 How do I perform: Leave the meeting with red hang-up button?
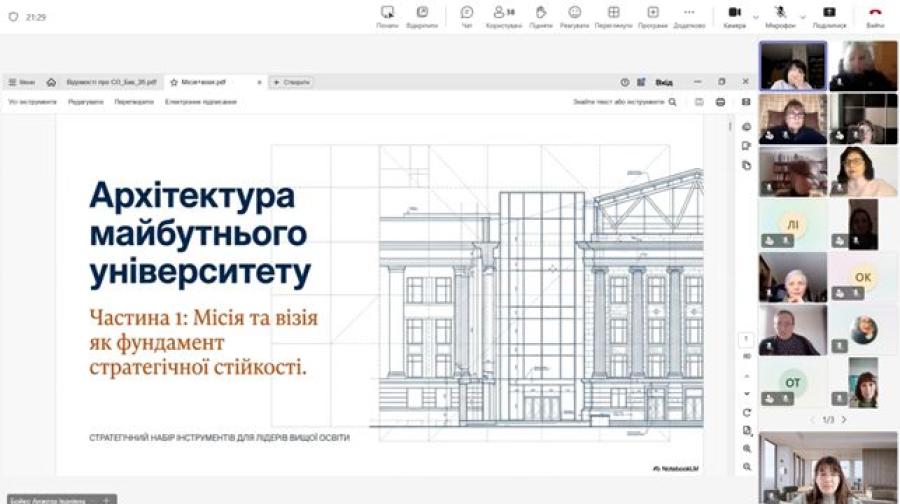pos(875,17)
